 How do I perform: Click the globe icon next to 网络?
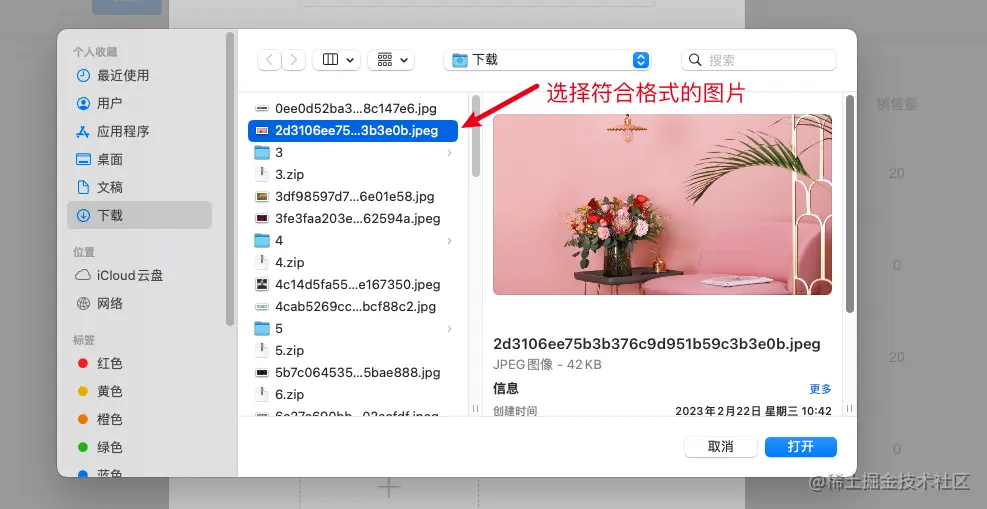point(83,304)
